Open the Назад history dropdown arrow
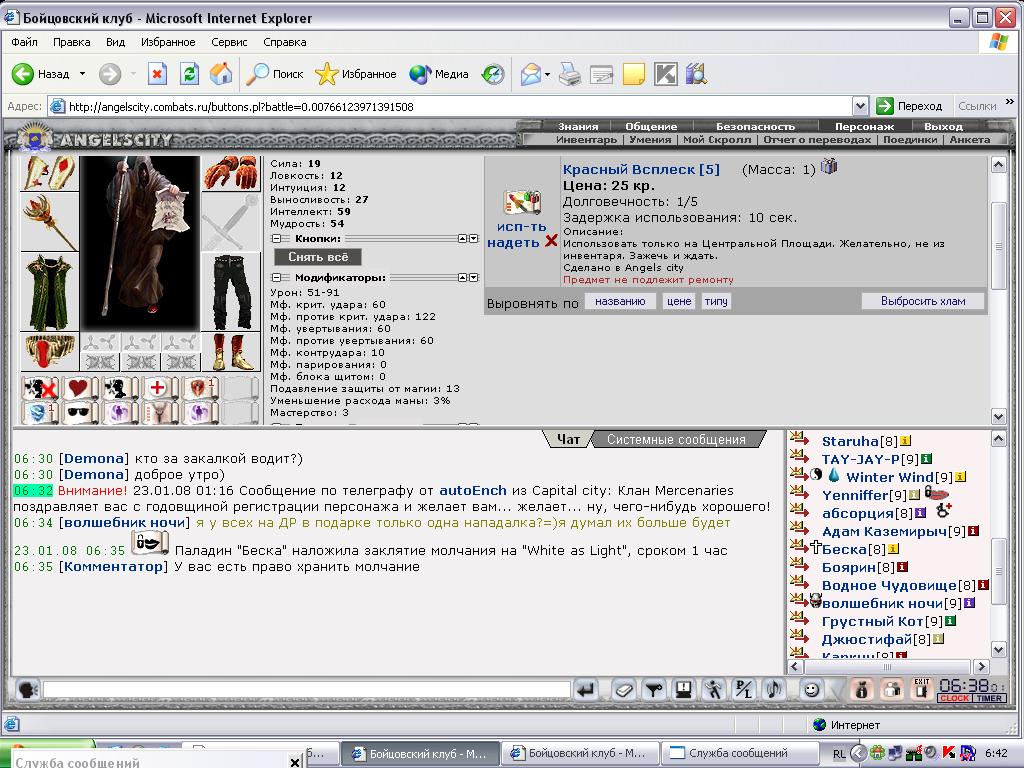 tap(82, 74)
